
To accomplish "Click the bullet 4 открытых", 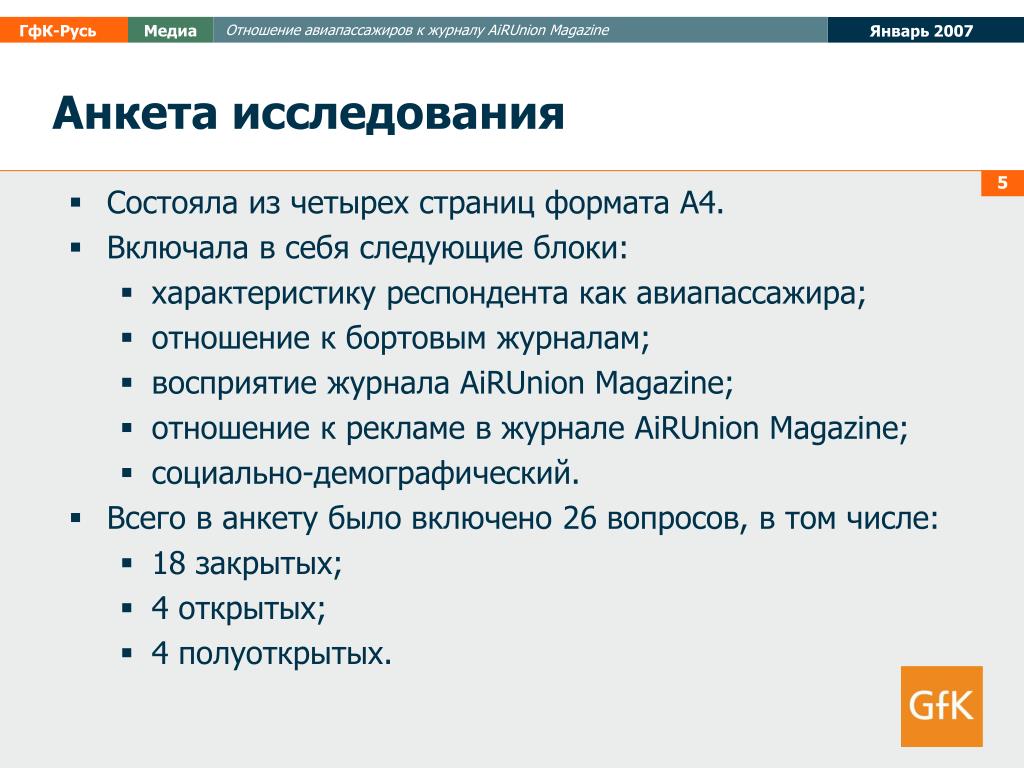I will (x=238, y=609).
